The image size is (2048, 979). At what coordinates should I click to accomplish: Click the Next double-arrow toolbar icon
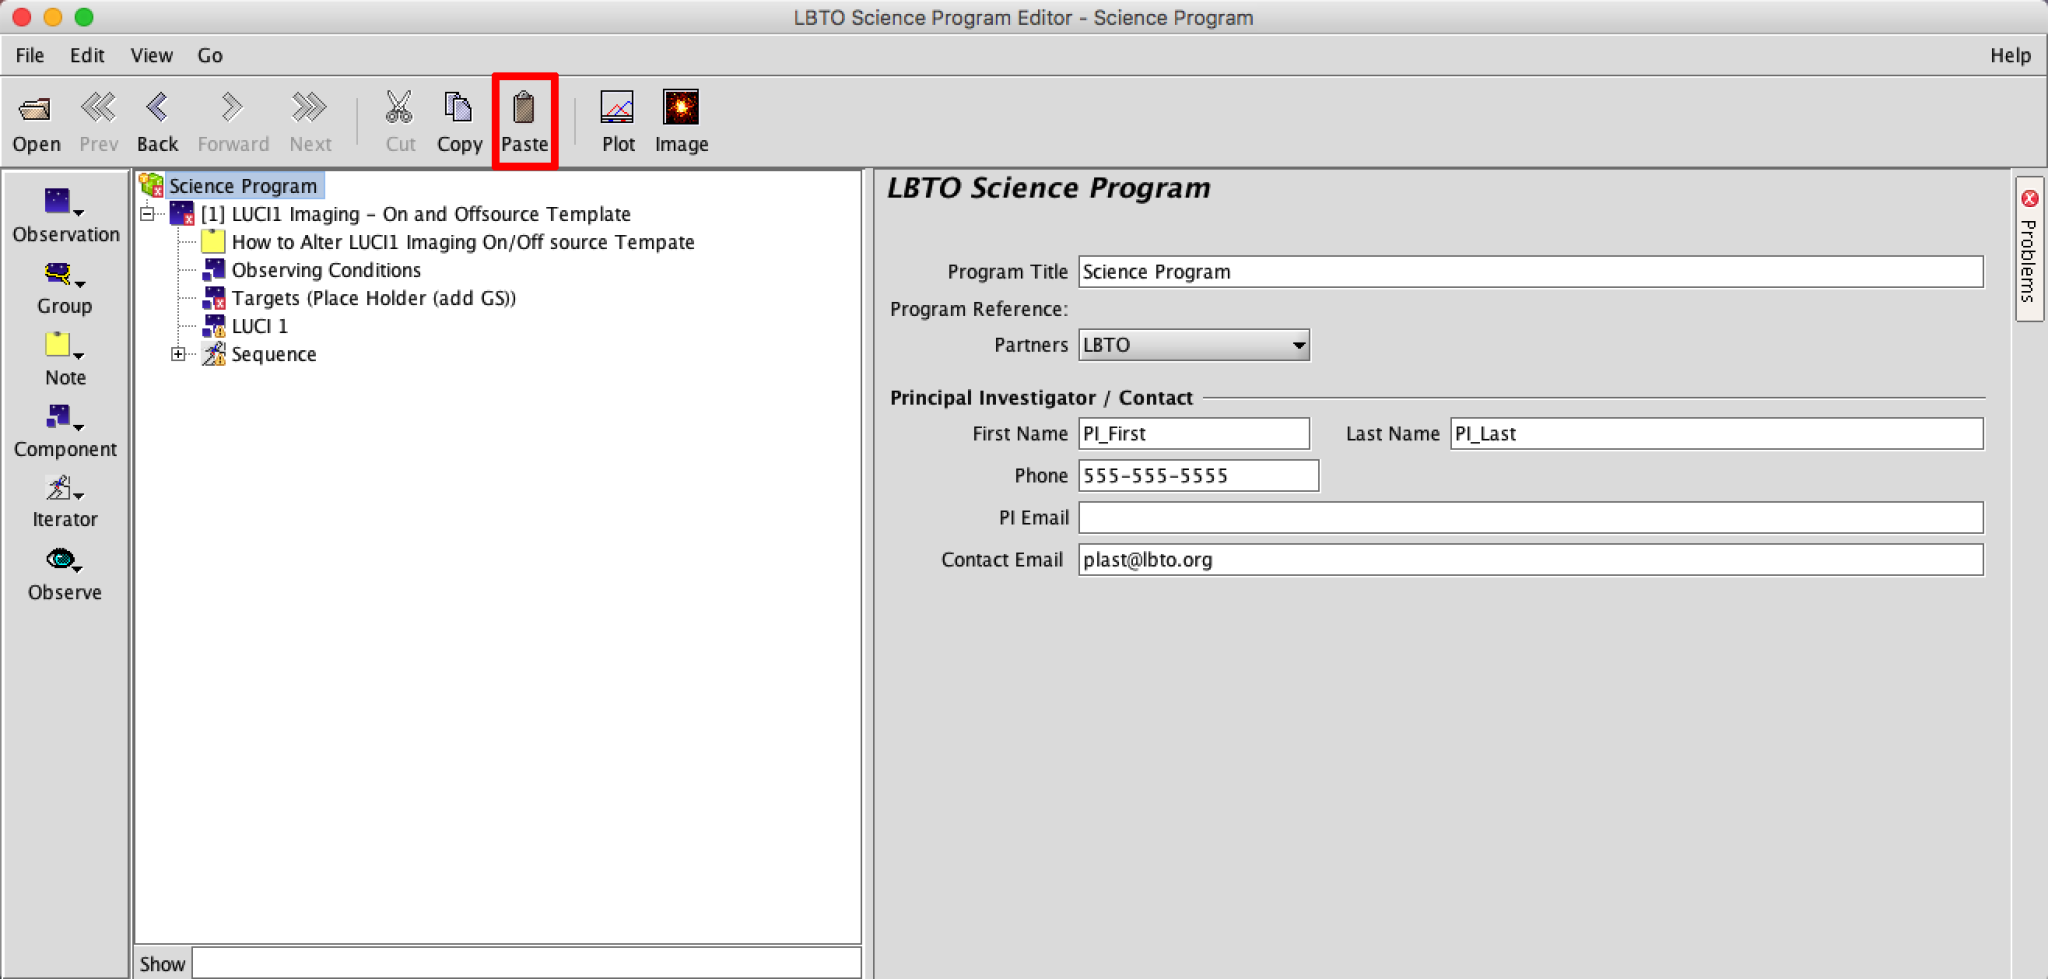(x=309, y=106)
